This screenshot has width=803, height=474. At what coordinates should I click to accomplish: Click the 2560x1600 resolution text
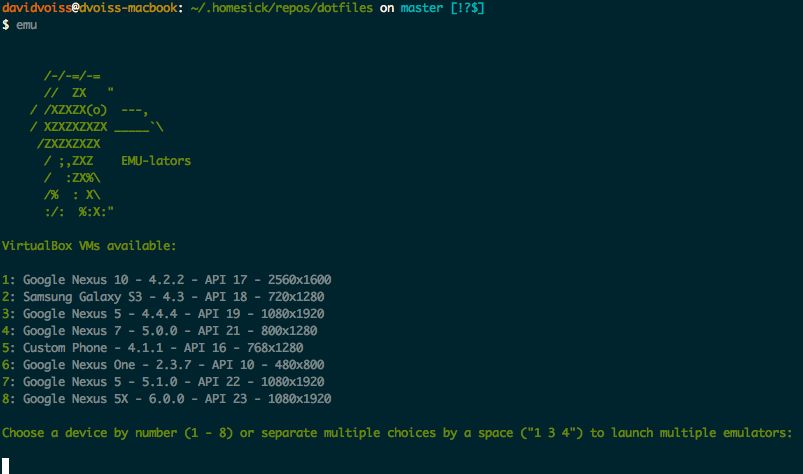(300, 280)
